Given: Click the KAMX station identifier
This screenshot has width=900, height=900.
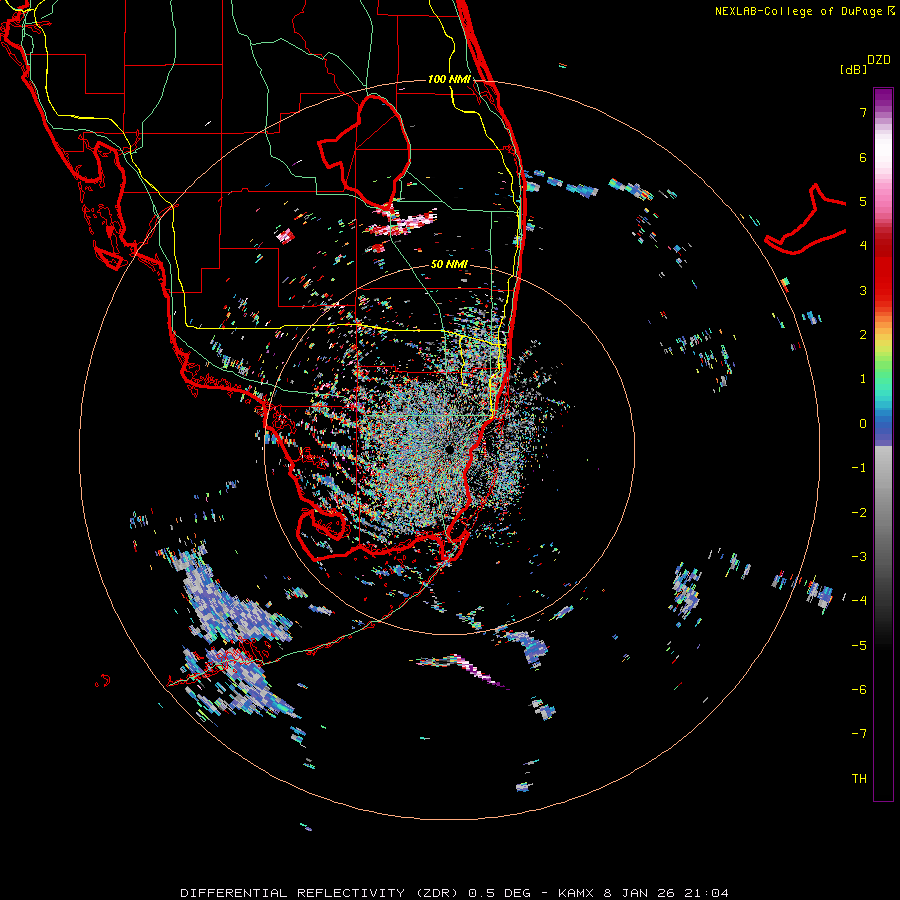Looking at the screenshot, I should (576, 893).
